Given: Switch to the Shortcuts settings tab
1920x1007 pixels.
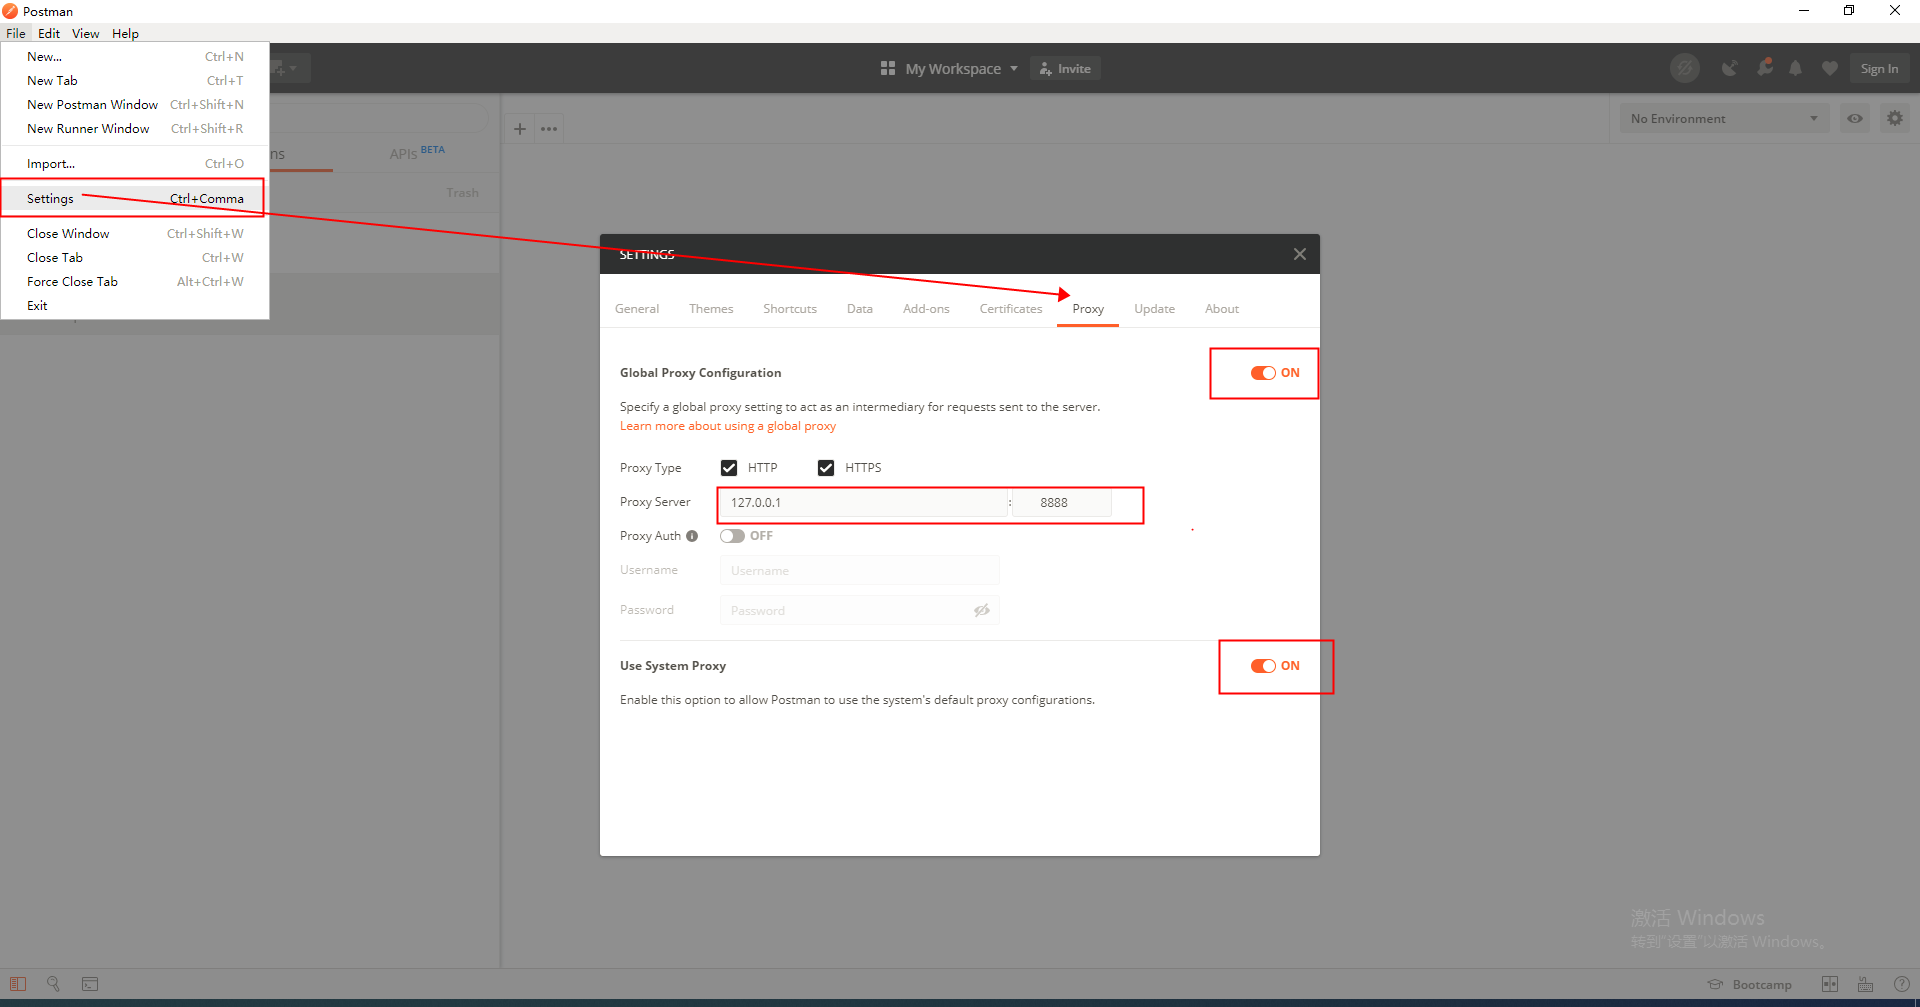Looking at the screenshot, I should (x=790, y=309).
